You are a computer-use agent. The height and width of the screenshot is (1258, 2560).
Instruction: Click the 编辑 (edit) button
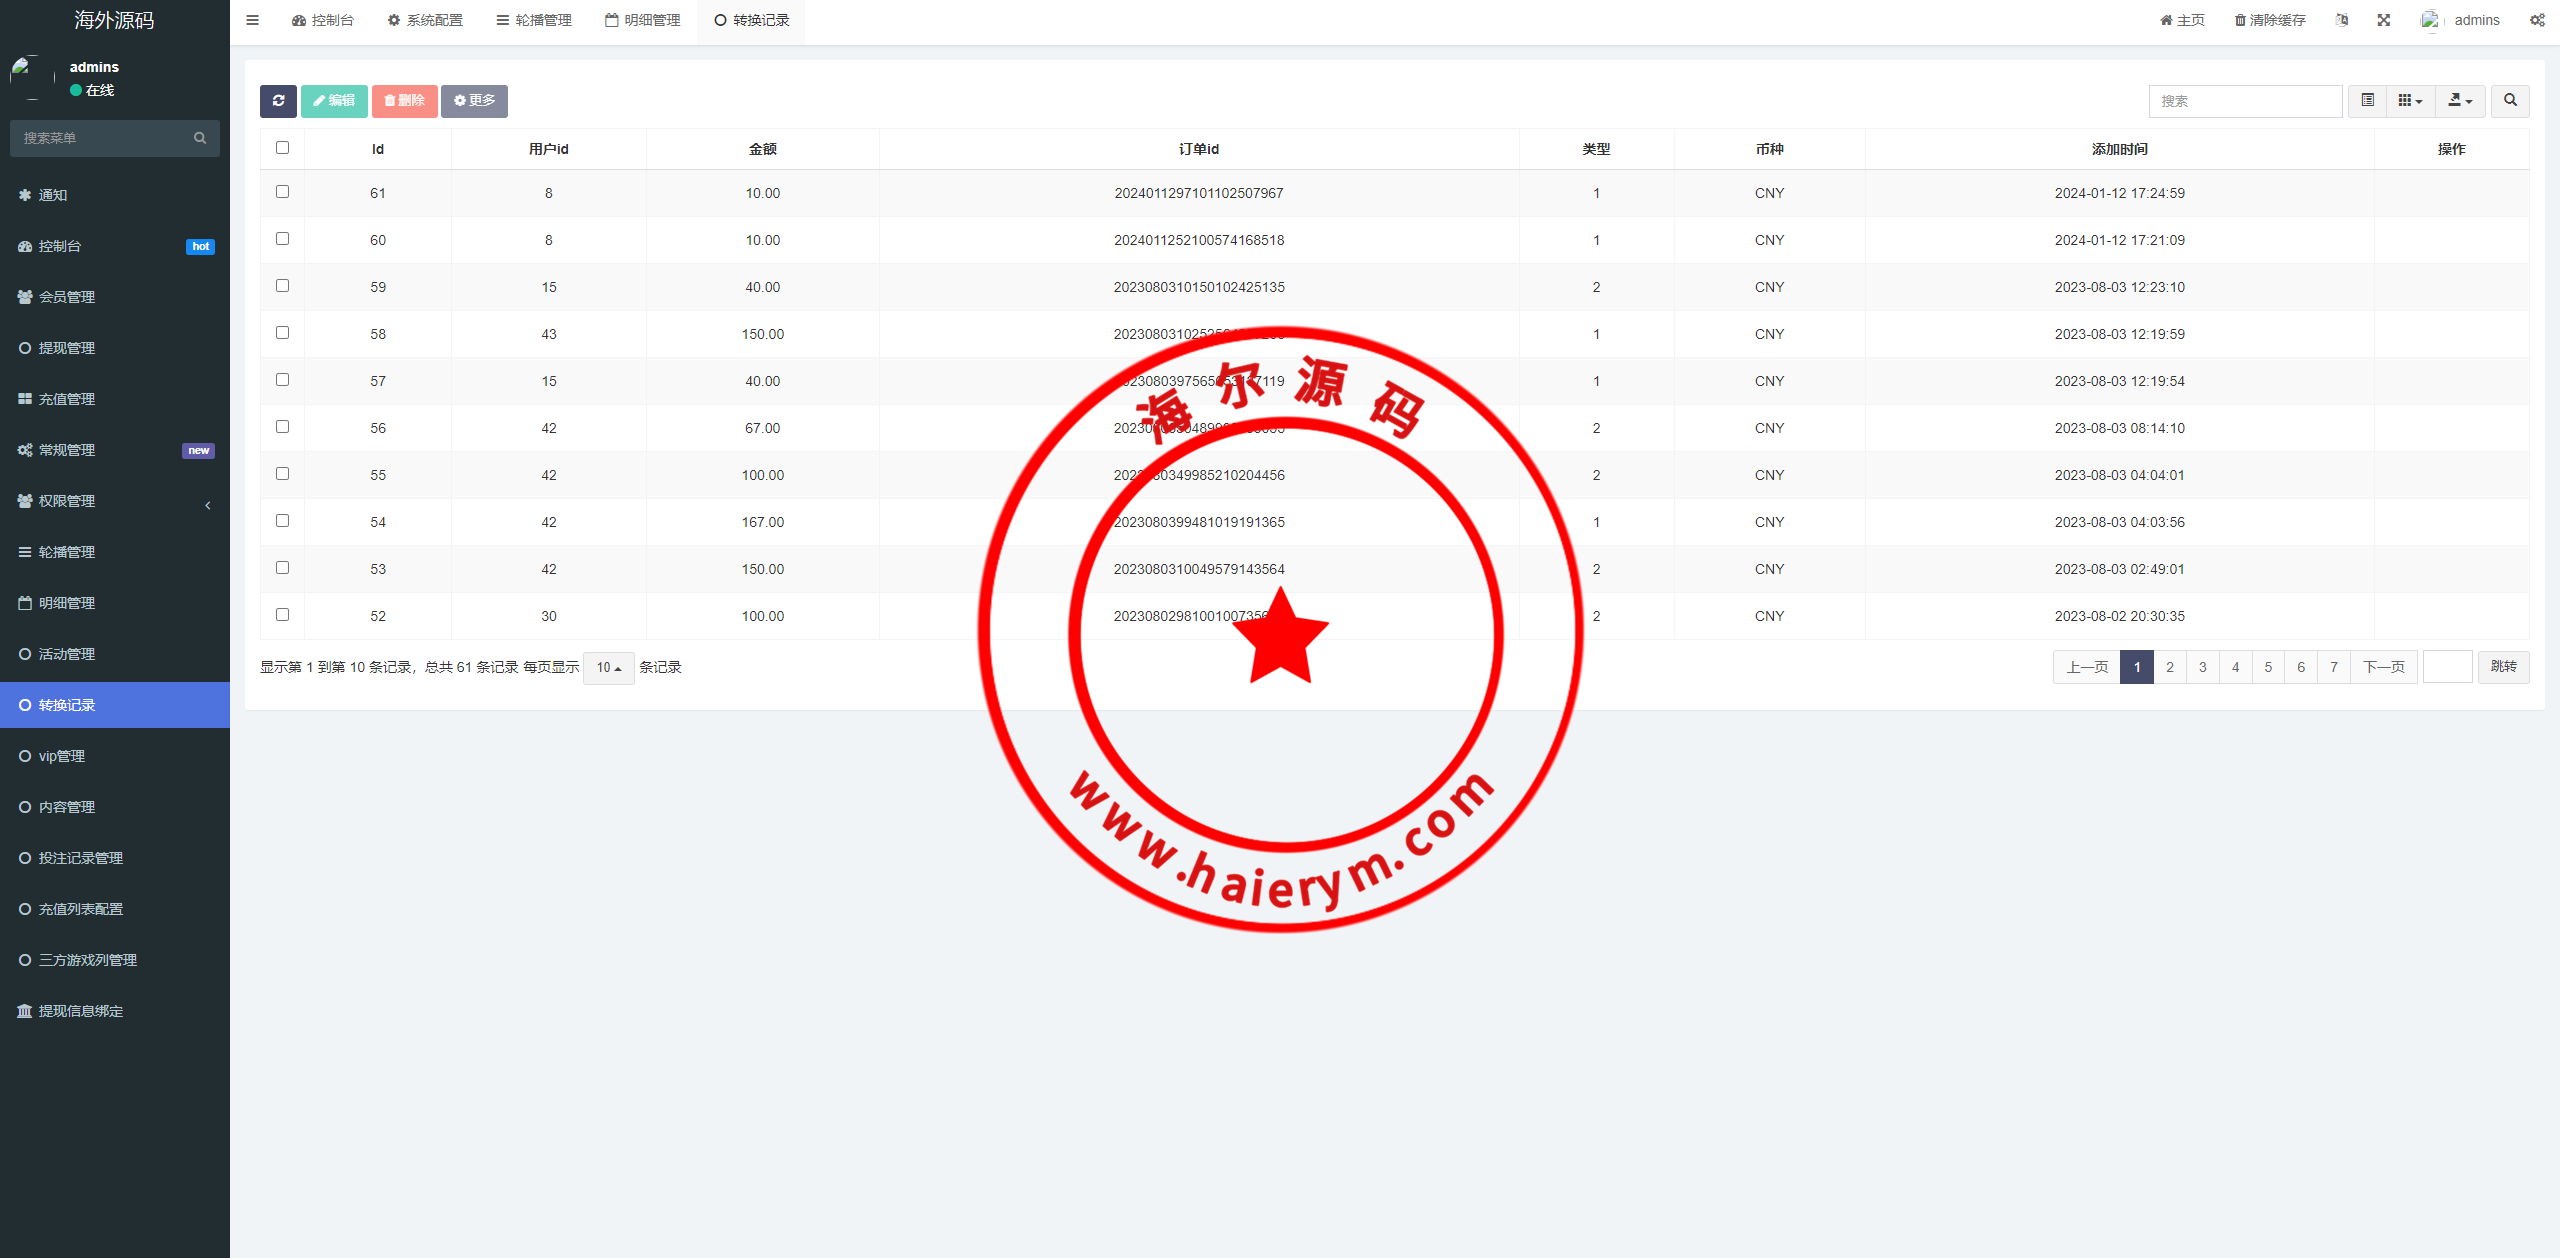tap(334, 101)
